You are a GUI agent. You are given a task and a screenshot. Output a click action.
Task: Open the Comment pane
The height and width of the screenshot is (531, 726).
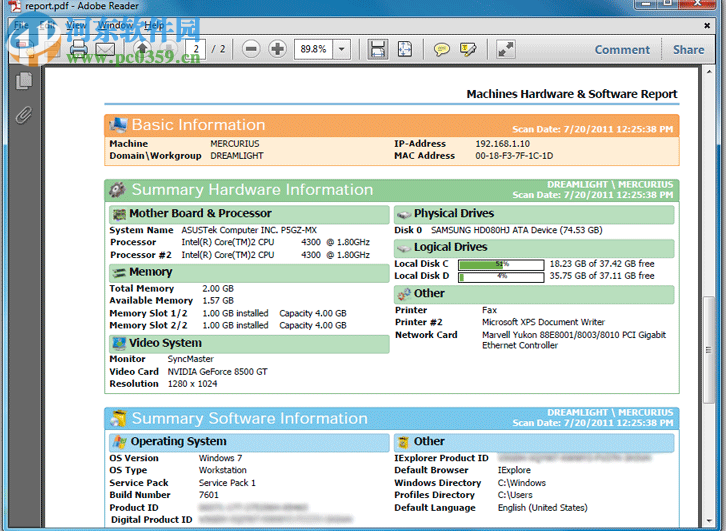pos(622,50)
